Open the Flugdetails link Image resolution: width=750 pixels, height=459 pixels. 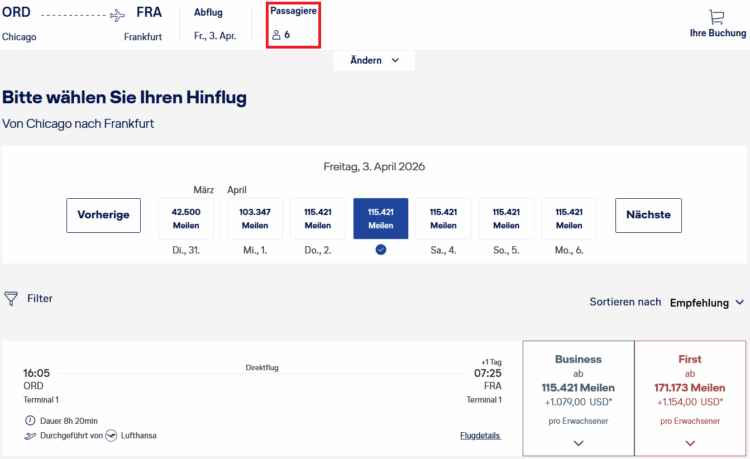(x=480, y=436)
